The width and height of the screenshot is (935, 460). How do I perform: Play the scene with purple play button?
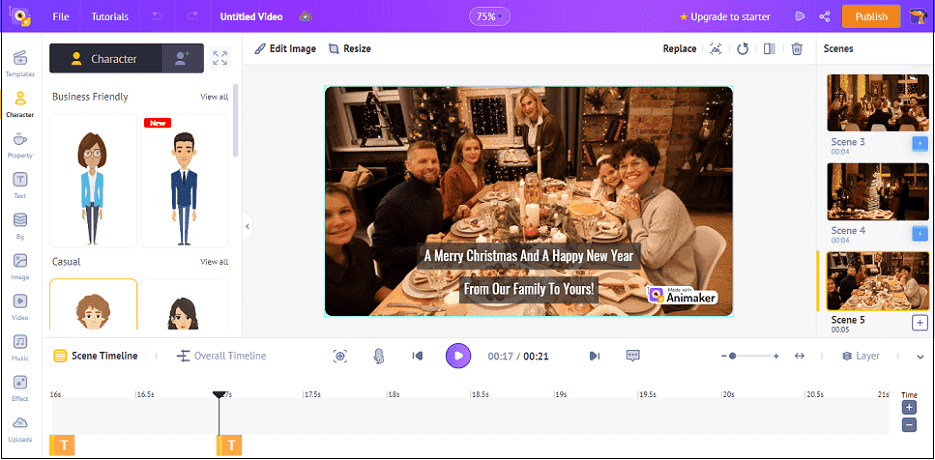458,356
